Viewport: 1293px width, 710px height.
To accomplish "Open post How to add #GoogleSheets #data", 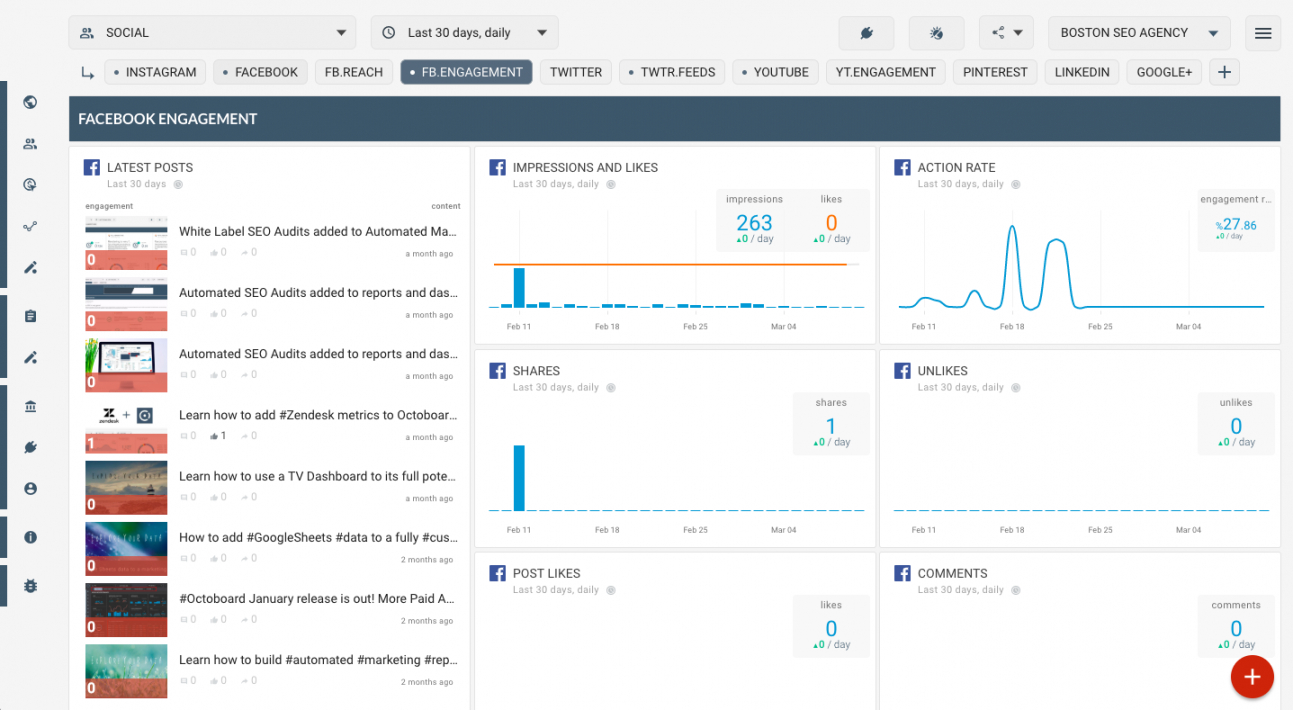I will click(x=317, y=537).
